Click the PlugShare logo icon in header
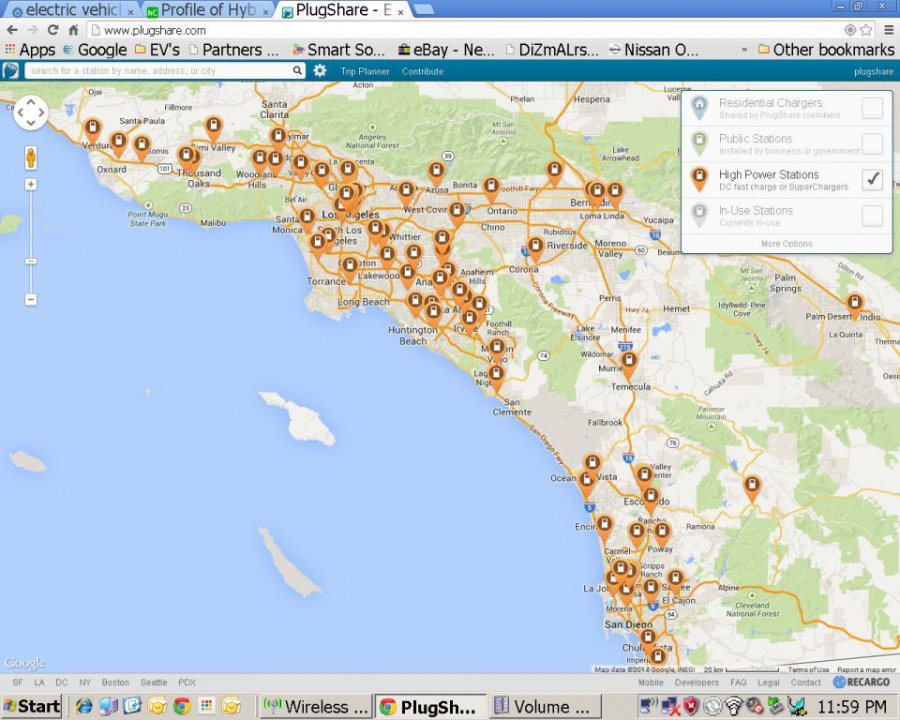The height and width of the screenshot is (720, 900). click(x=10, y=71)
